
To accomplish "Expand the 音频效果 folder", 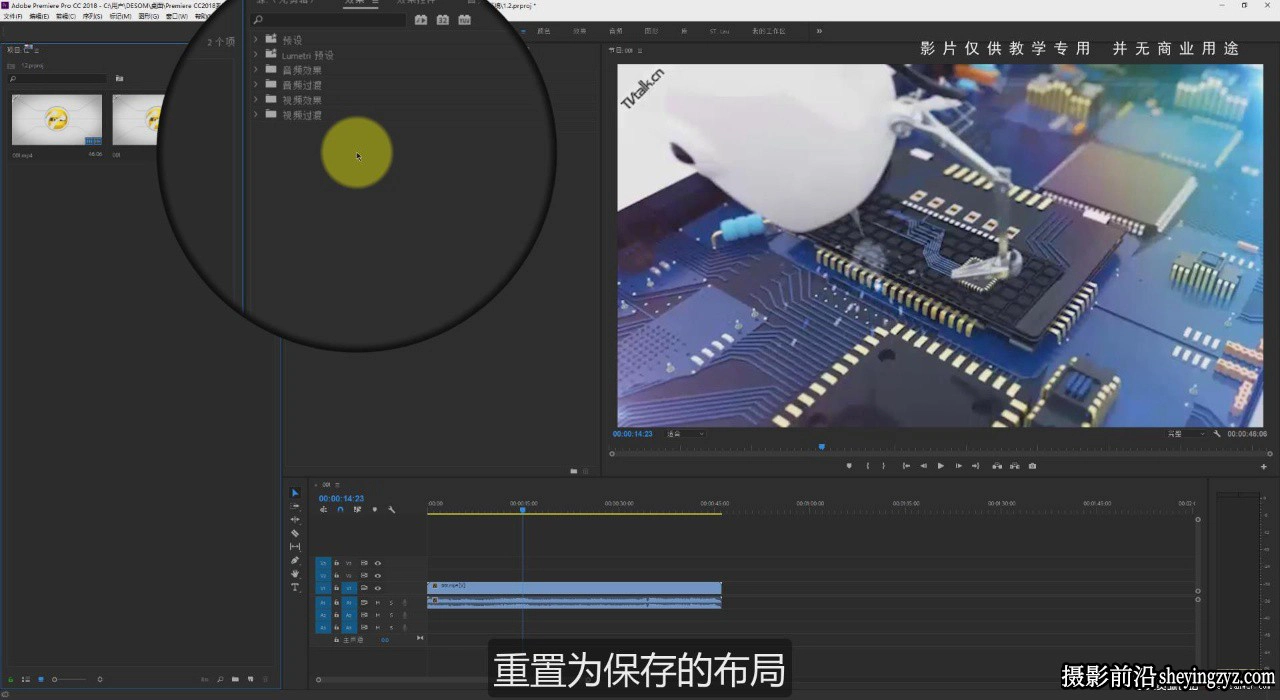I will [x=256, y=70].
